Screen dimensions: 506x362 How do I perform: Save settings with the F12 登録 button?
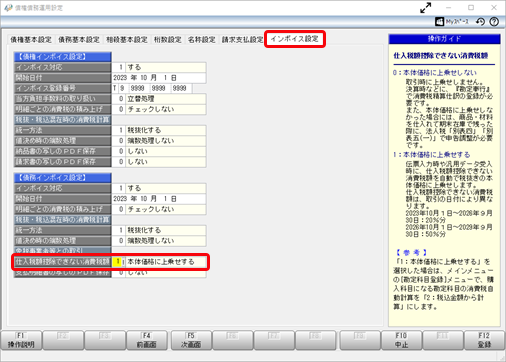coord(484,340)
